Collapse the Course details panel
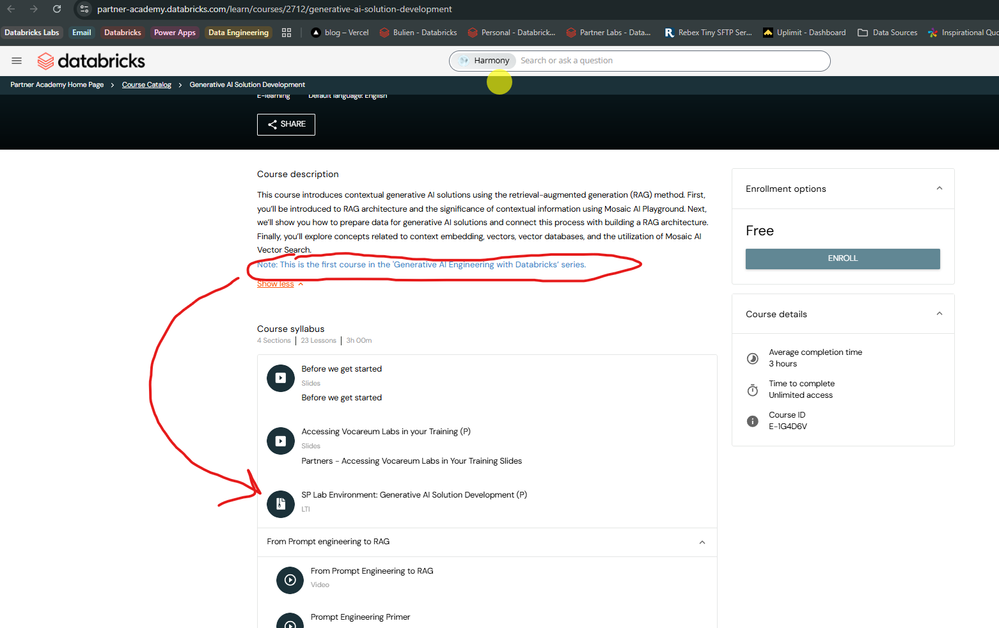999x628 pixels. [939, 314]
